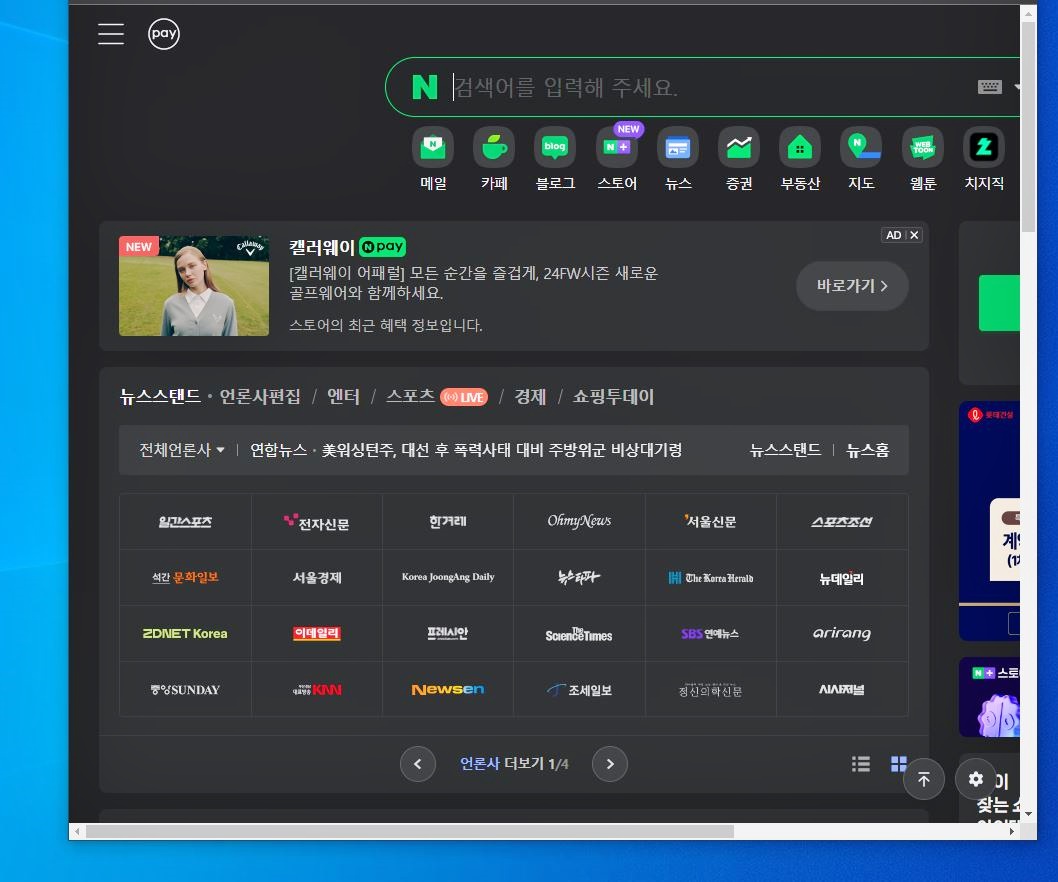Click the AD info label
This screenshot has width=1058, height=882.
pyautogui.click(x=893, y=235)
